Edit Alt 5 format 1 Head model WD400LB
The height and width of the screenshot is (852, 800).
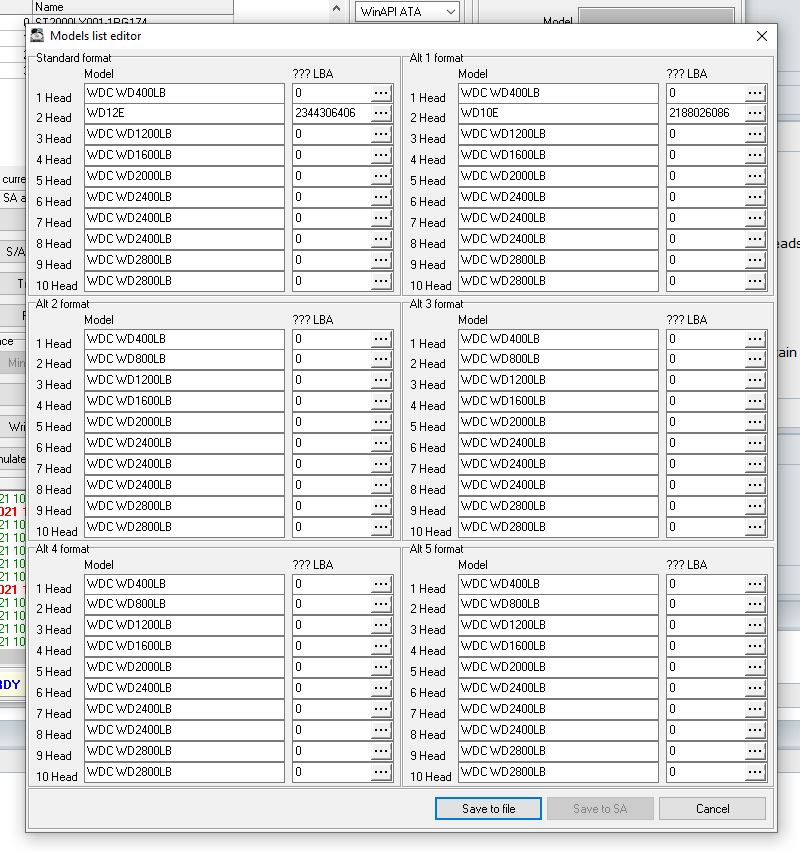[x=558, y=584]
